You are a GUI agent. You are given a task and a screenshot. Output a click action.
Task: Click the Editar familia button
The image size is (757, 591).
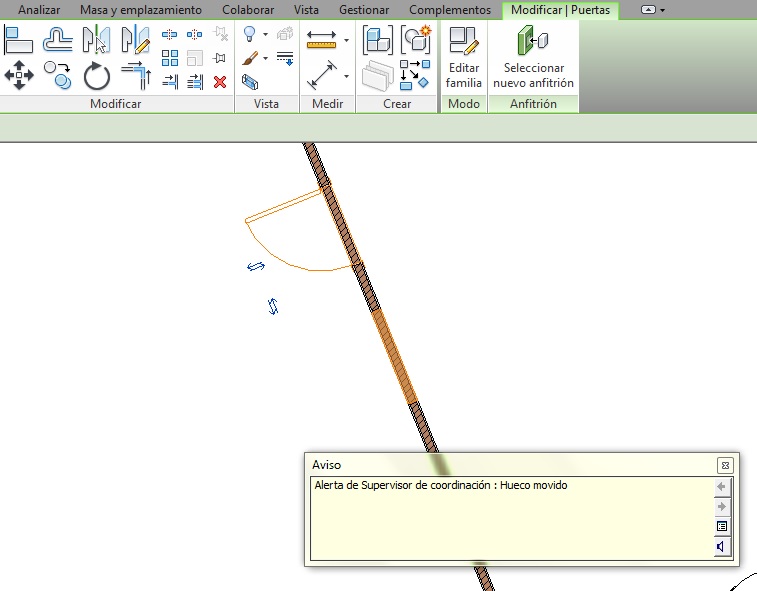click(x=463, y=59)
